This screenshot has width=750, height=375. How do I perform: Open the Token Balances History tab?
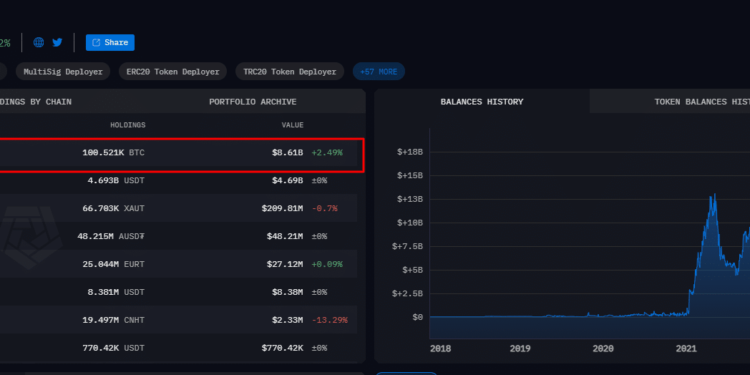point(702,101)
